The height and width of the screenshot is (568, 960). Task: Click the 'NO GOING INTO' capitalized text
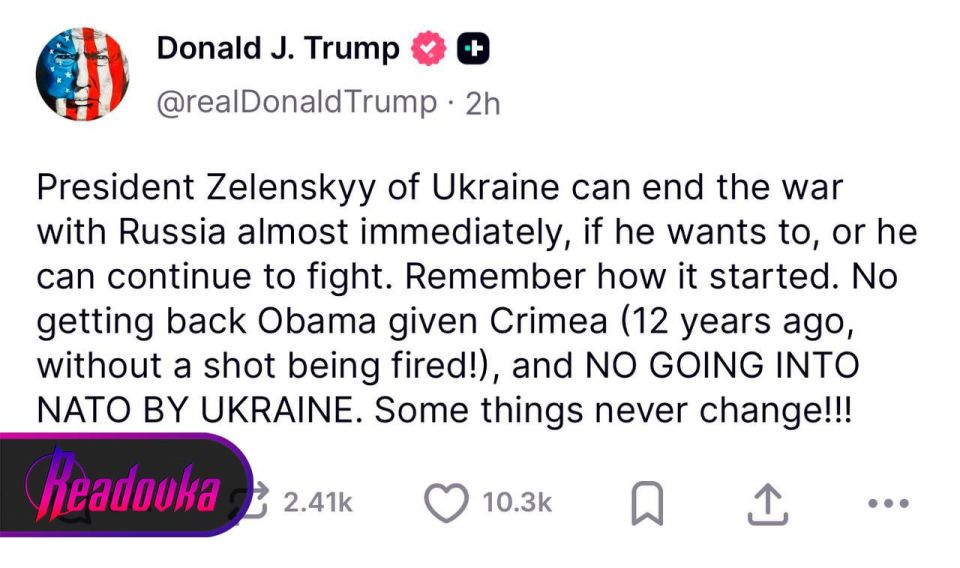(x=722, y=365)
